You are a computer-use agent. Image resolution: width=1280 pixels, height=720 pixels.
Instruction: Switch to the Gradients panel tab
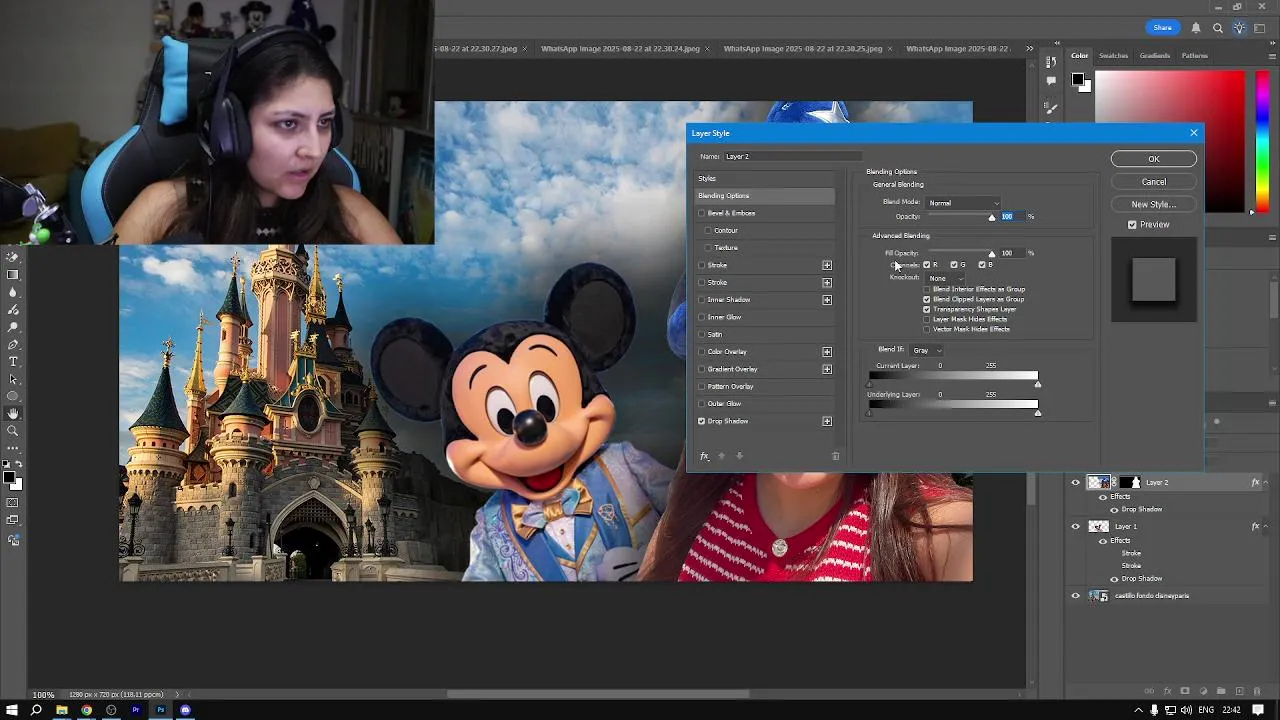click(x=1155, y=56)
